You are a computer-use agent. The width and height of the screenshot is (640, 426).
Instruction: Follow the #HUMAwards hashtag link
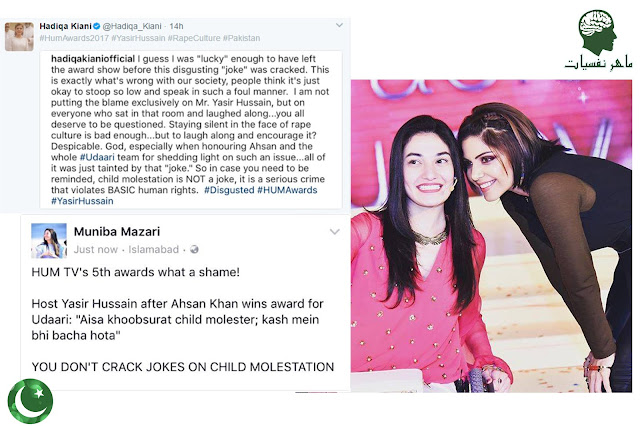point(287,190)
